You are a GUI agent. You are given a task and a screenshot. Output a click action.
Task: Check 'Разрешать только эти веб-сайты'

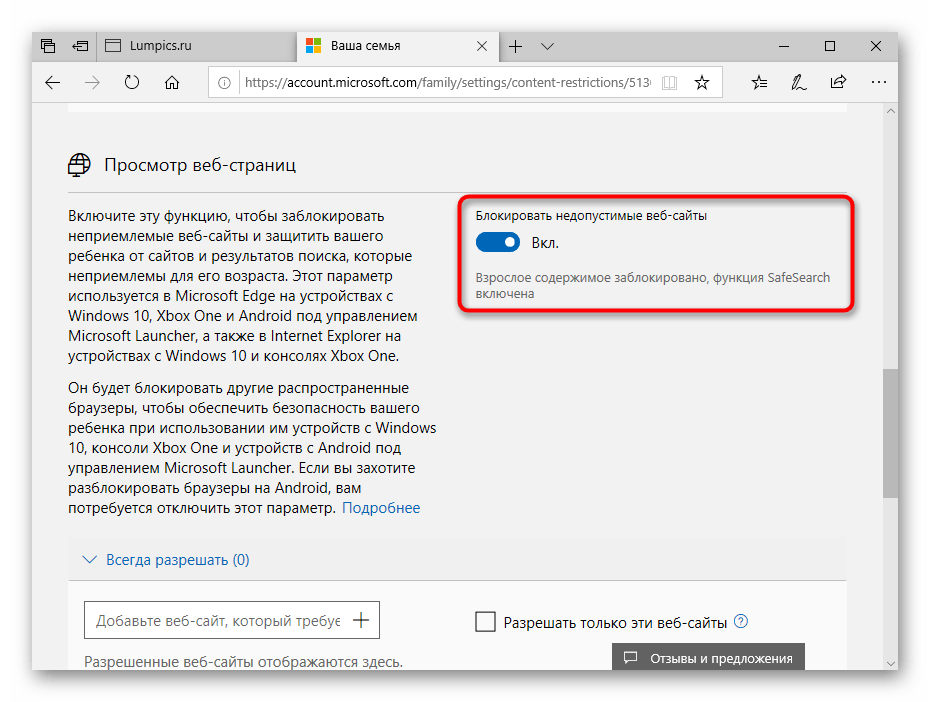click(x=485, y=621)
